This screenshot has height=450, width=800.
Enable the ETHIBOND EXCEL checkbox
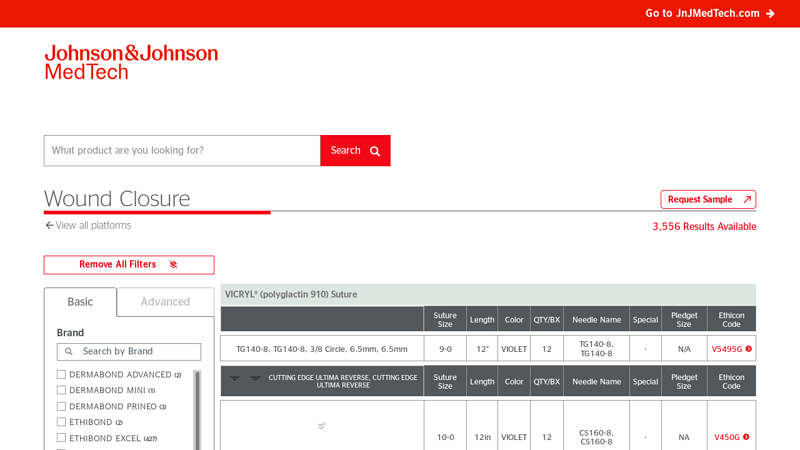tap(61, 438)
